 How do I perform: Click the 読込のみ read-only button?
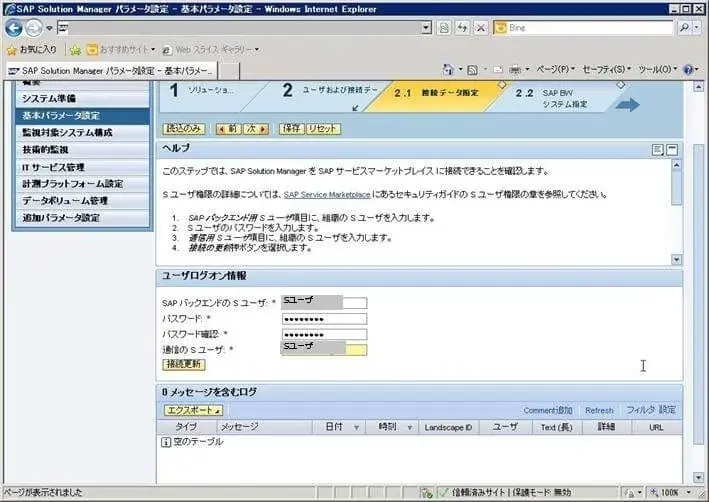184,129
